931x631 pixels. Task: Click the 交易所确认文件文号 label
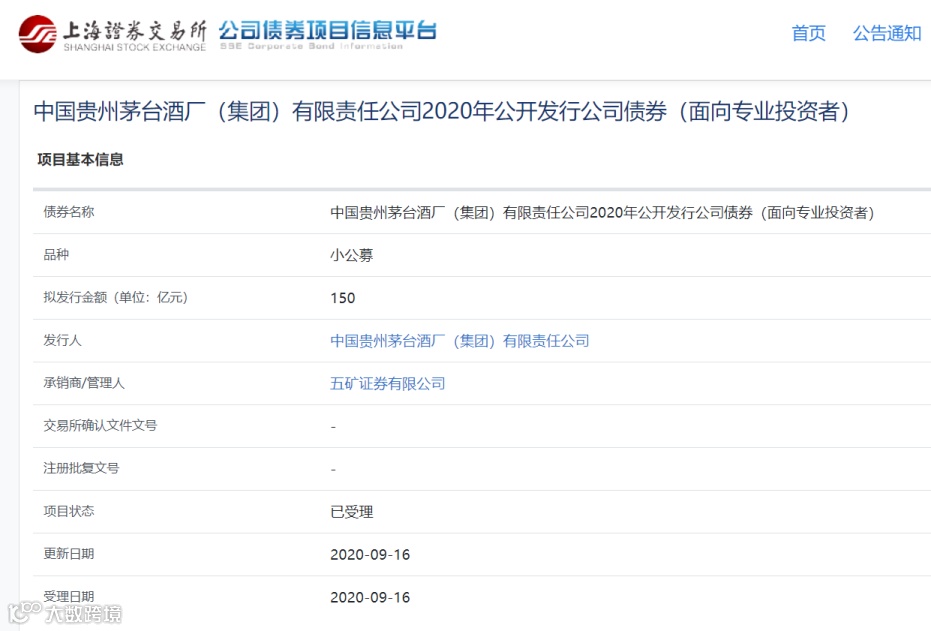[x=100, y=425]
